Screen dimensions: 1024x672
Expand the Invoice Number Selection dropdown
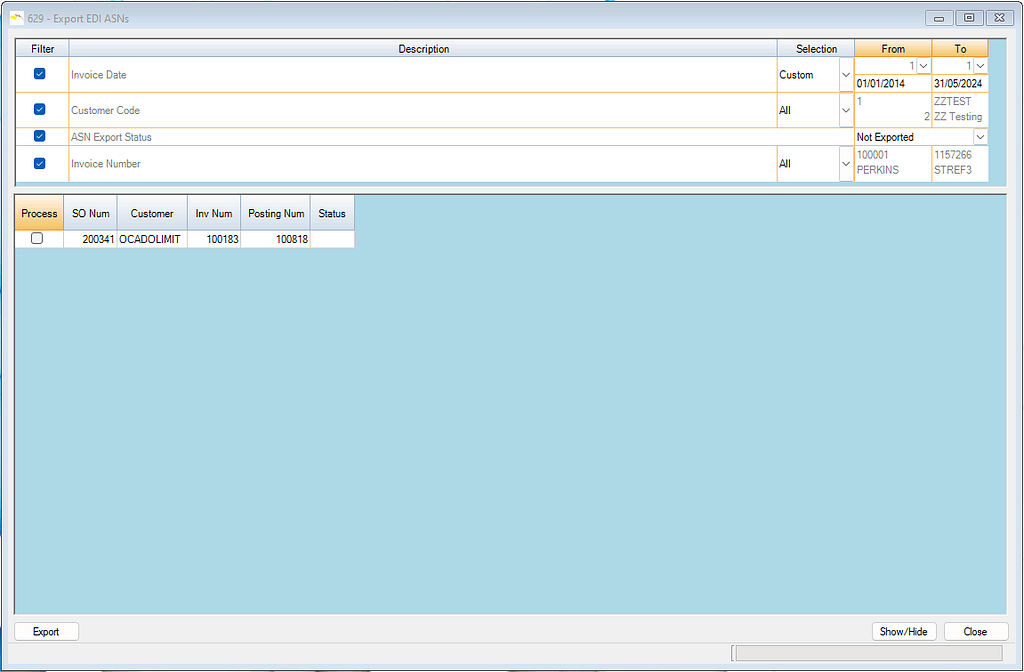(846, 164)
